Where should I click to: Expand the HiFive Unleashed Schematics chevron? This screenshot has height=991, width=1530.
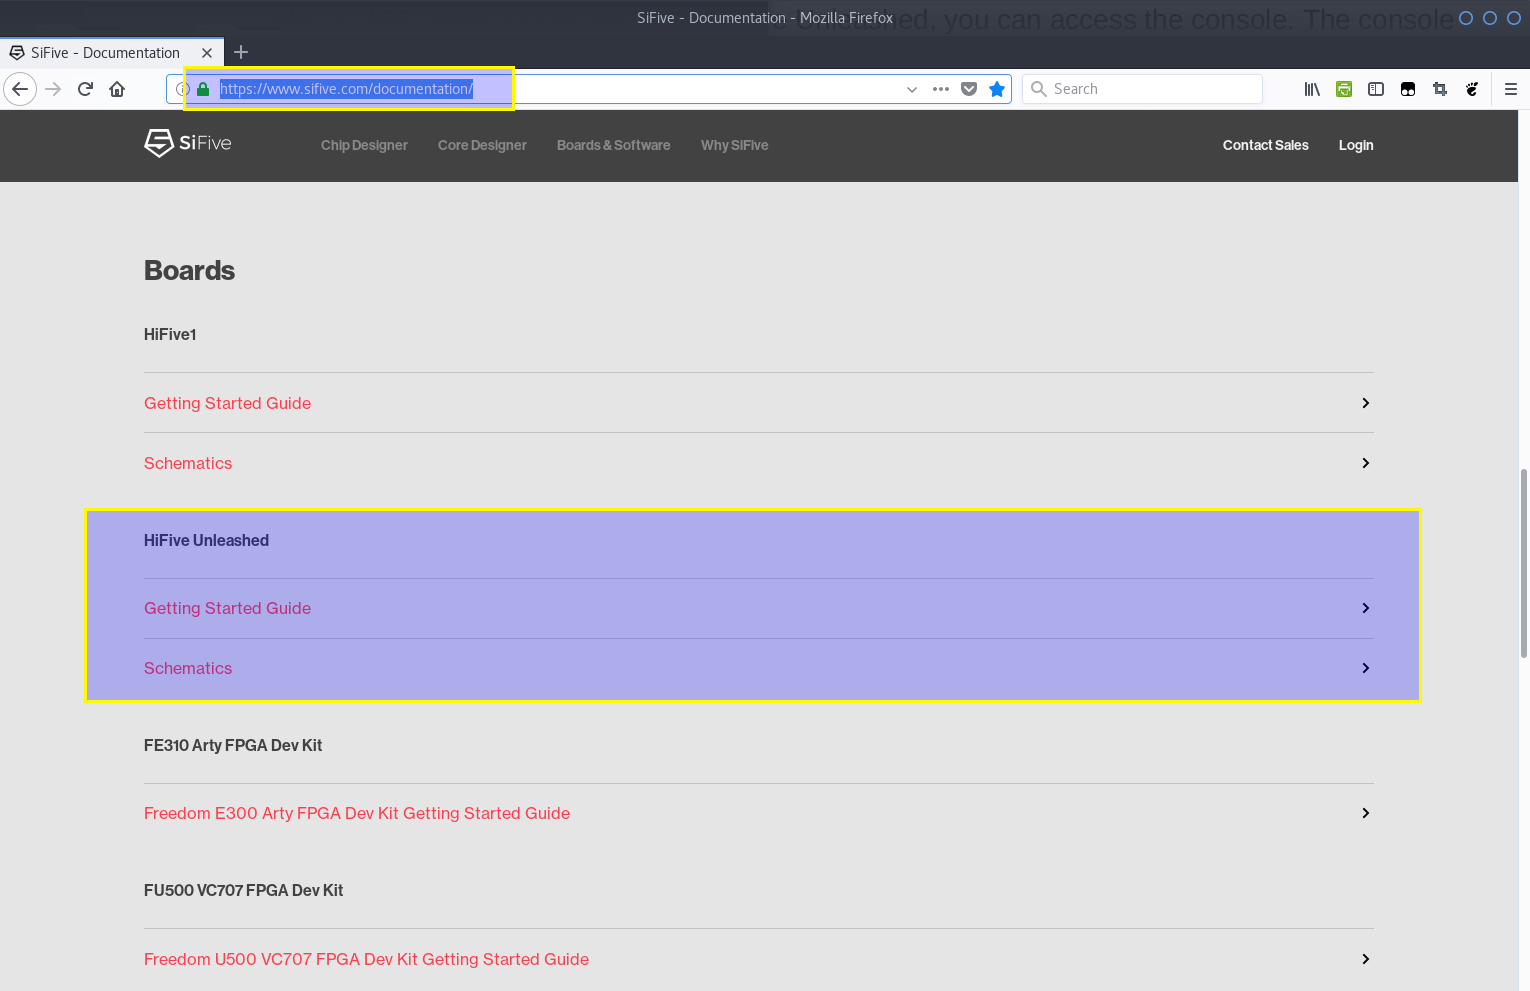[1366, 668]
